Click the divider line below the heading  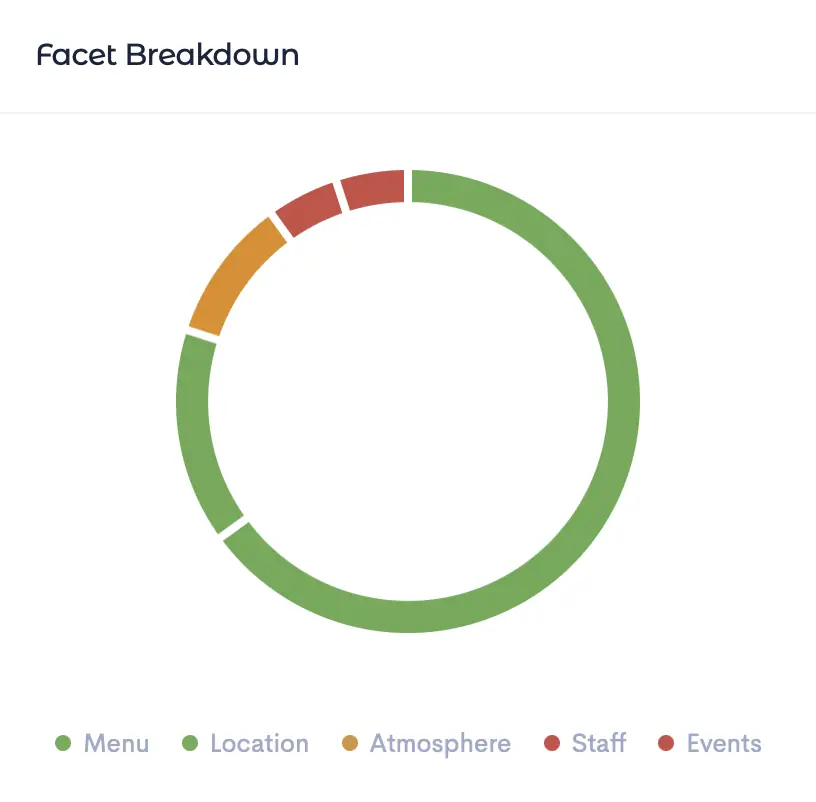tap(408, 113)
